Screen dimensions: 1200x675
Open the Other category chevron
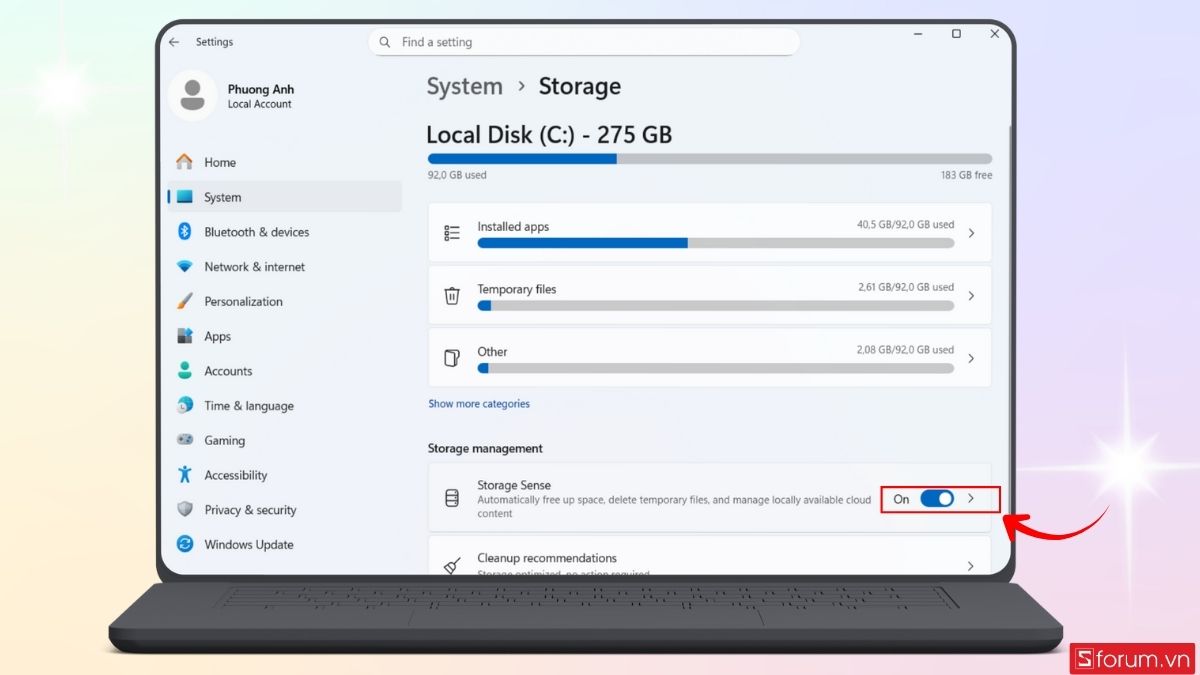[x=971, y=358]
